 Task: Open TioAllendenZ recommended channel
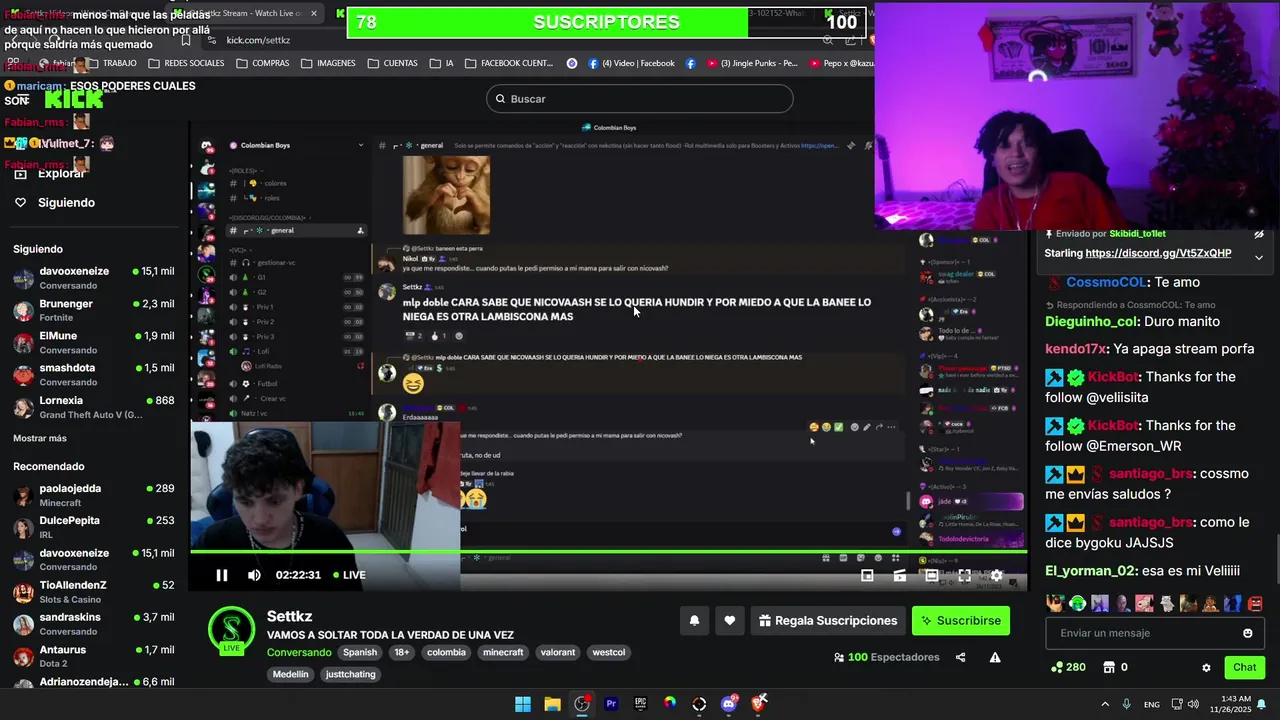(x=94, y=591)
